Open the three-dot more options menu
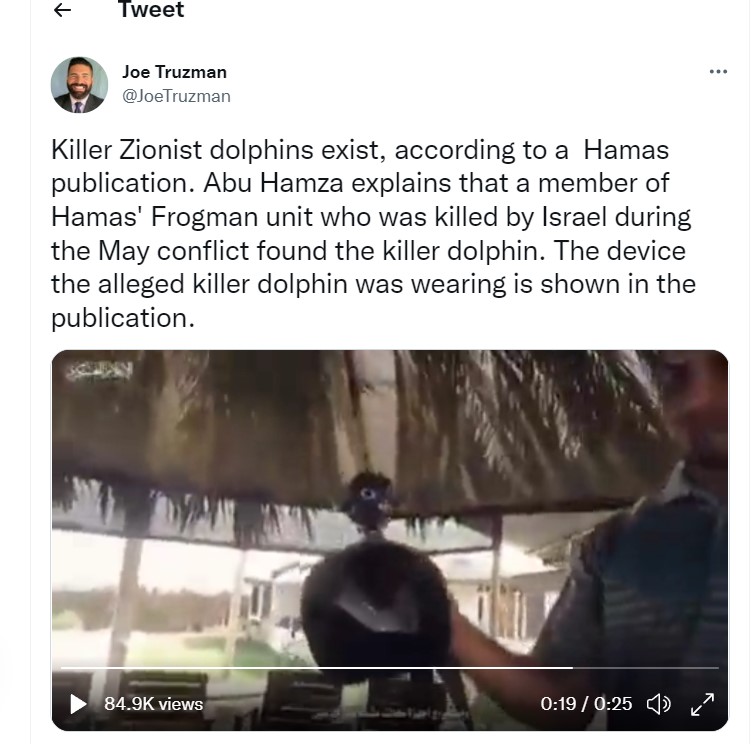The width and height of the screenshot is (753, 744). (x=718, y=72)
